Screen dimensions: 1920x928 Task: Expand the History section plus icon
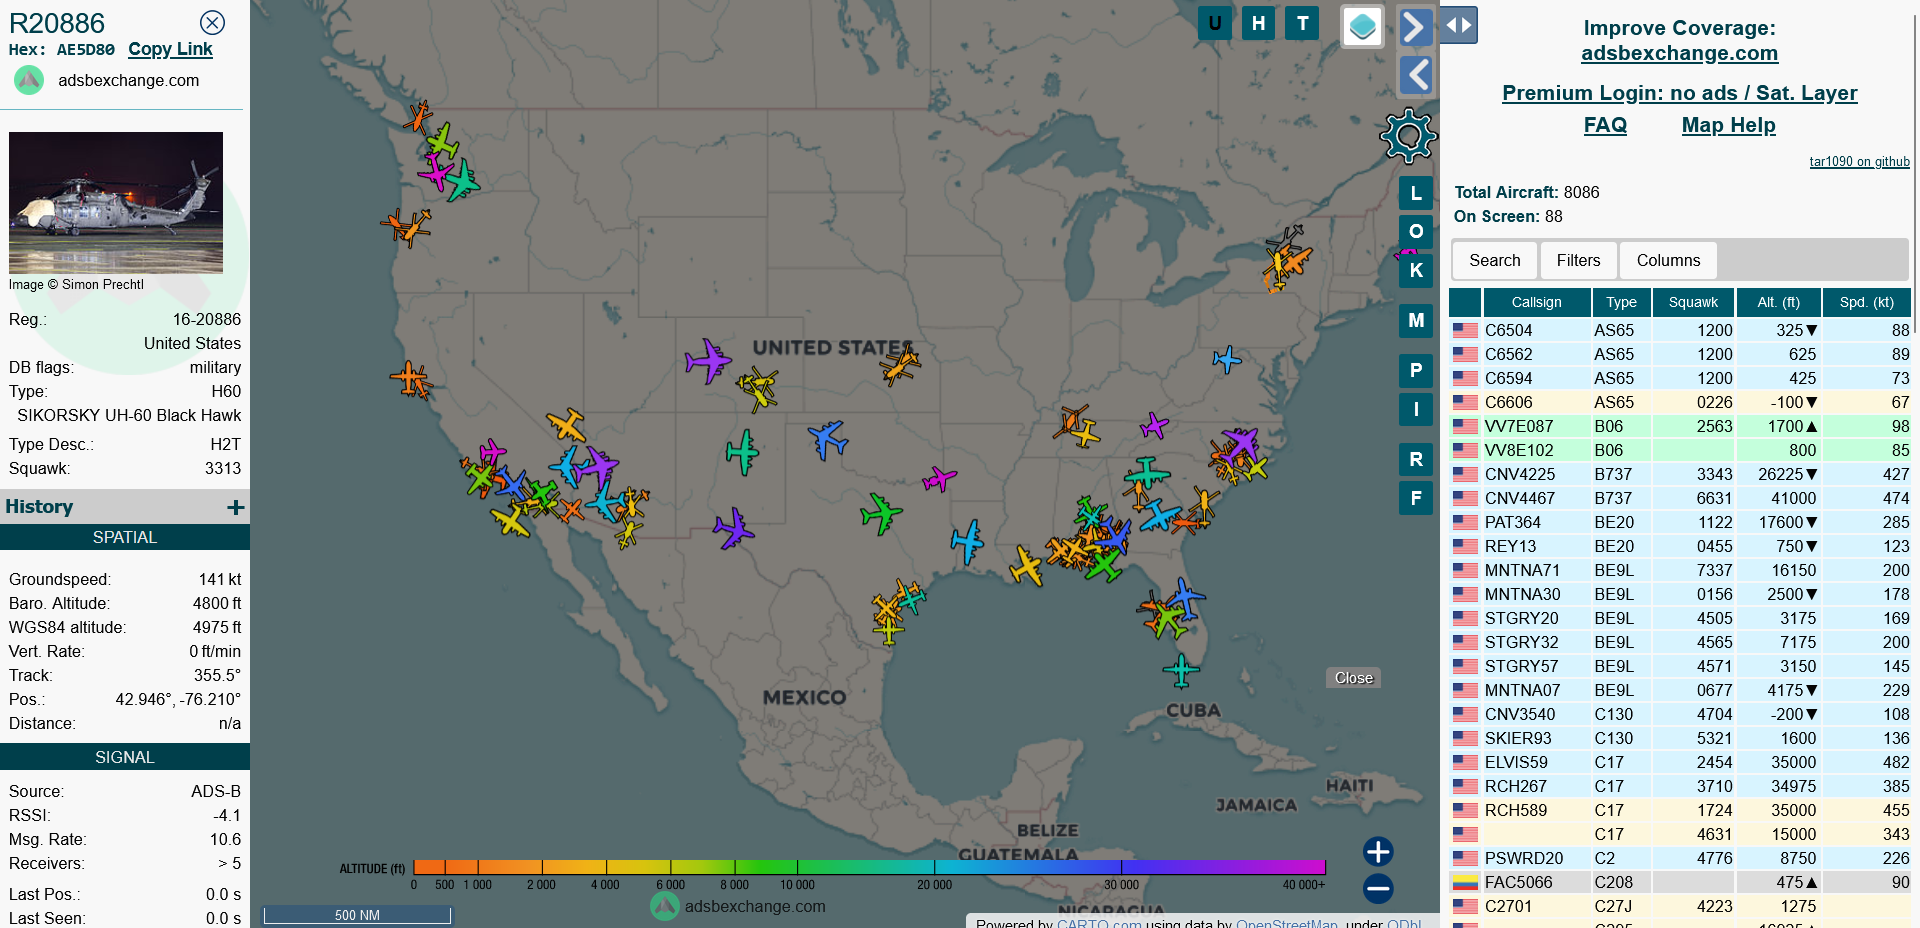point(236,508)
